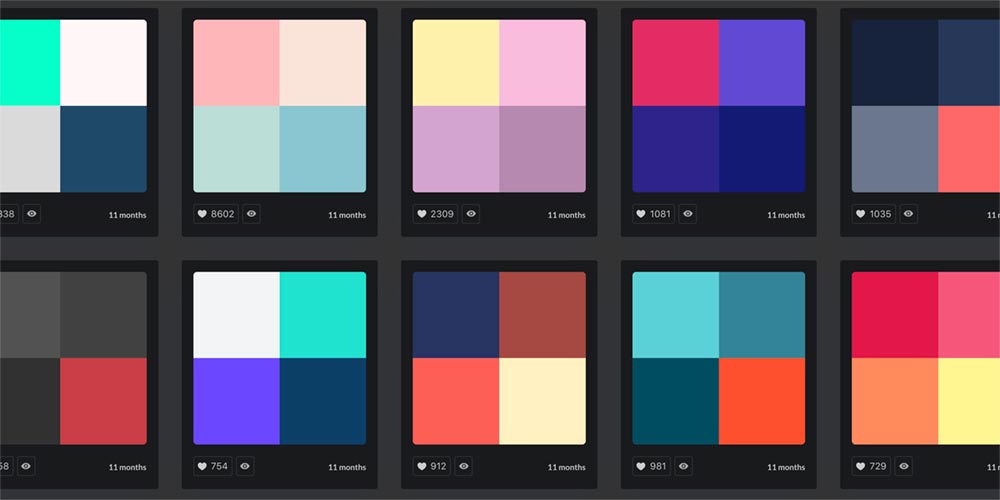This screenshot has width=1000, height=500.
Task: Select the dark navy swatch in 754 palette
Action: point(323,401)
